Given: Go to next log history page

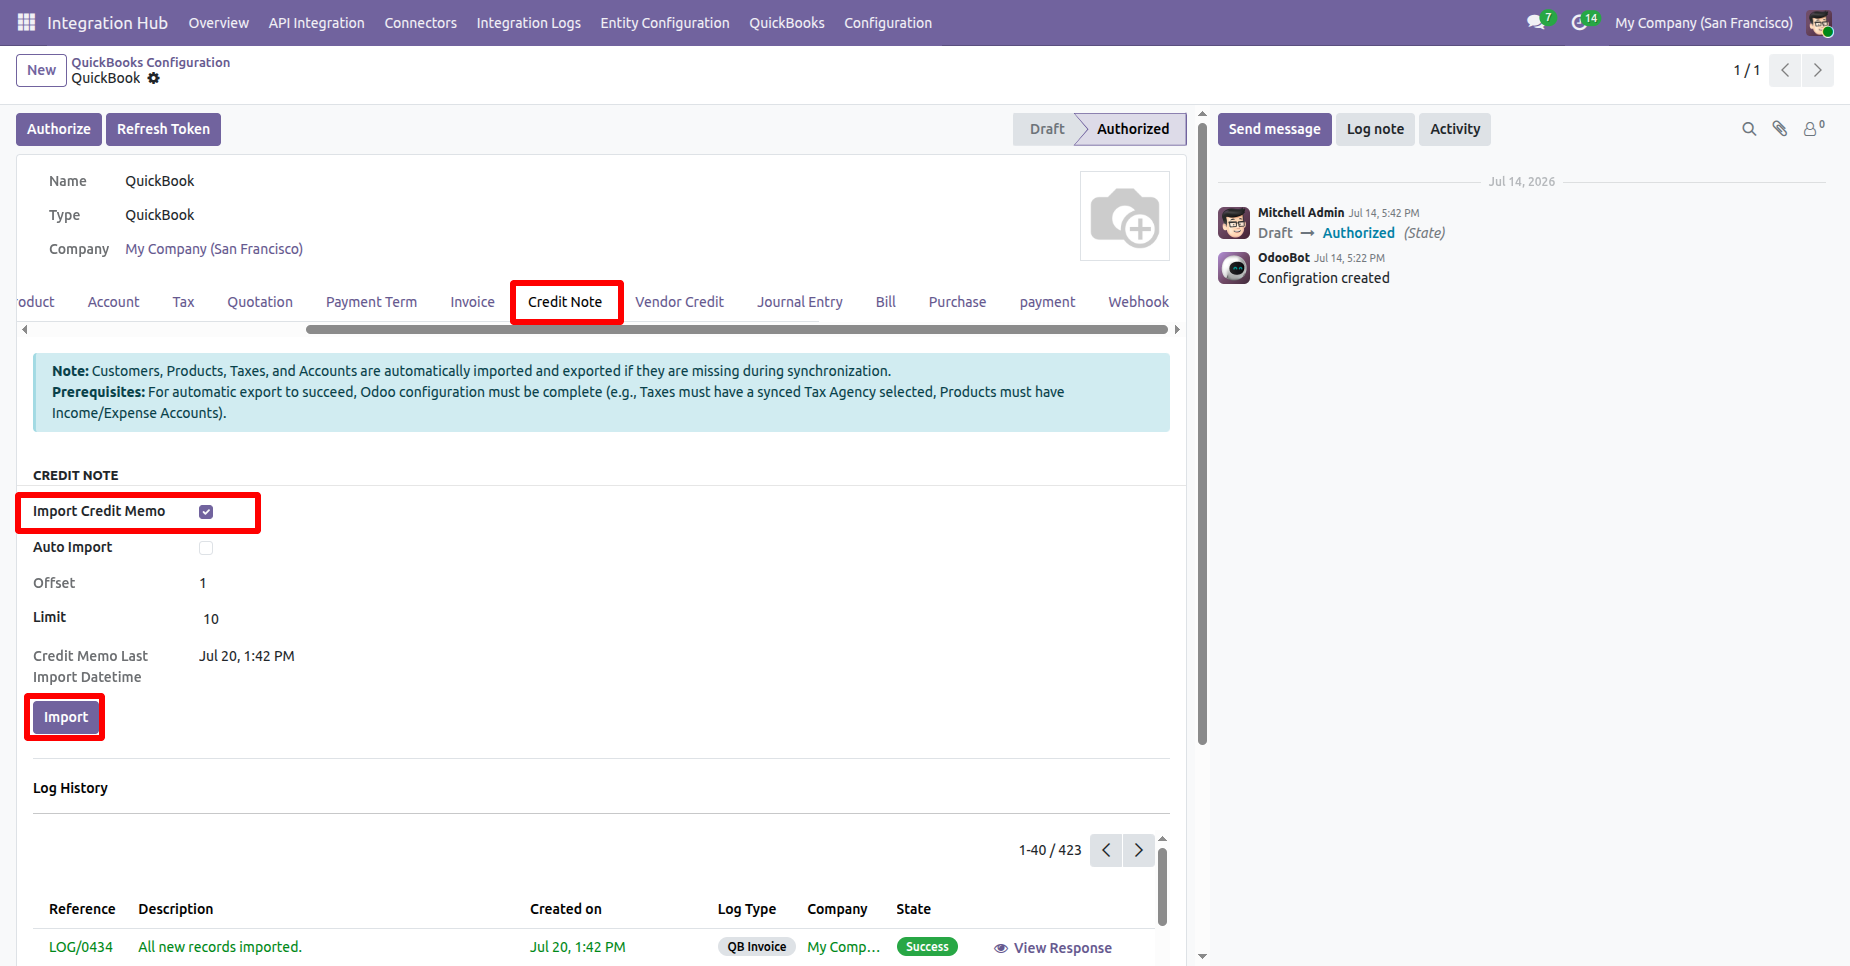Looking at the screenshot, I should click(1139, 850).
